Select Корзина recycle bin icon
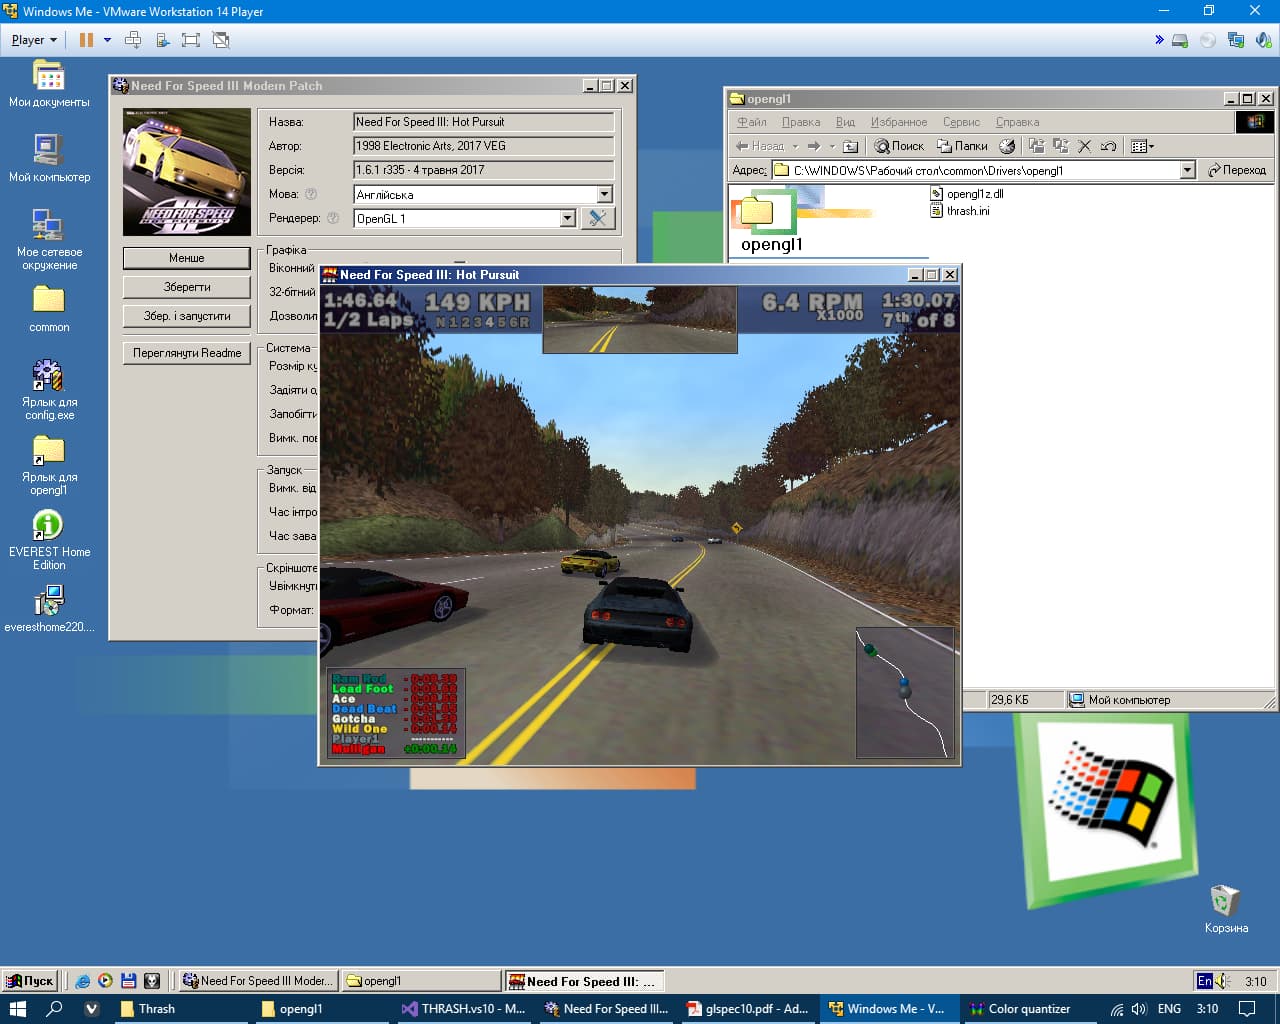This screenshot has height=1024, width=1280. 1226,909
